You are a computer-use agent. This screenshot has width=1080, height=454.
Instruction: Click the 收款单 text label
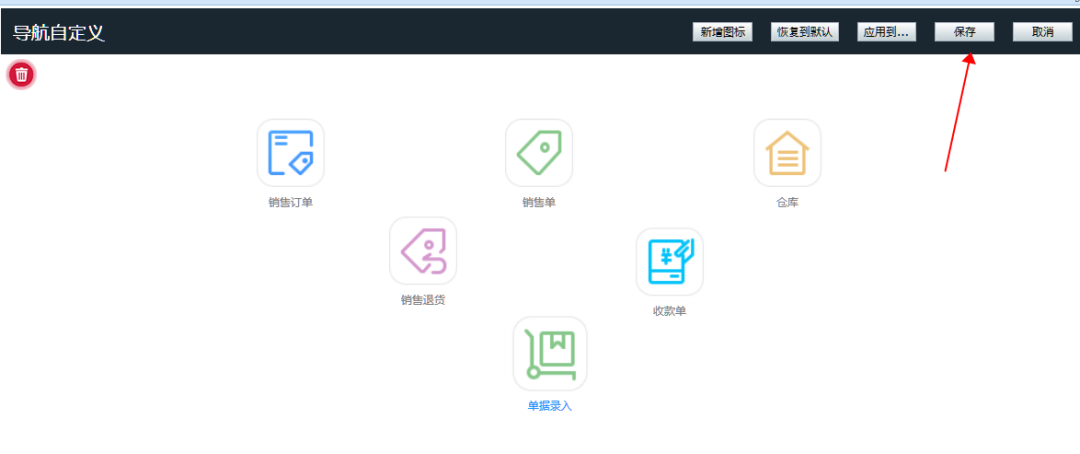point(669,311)
